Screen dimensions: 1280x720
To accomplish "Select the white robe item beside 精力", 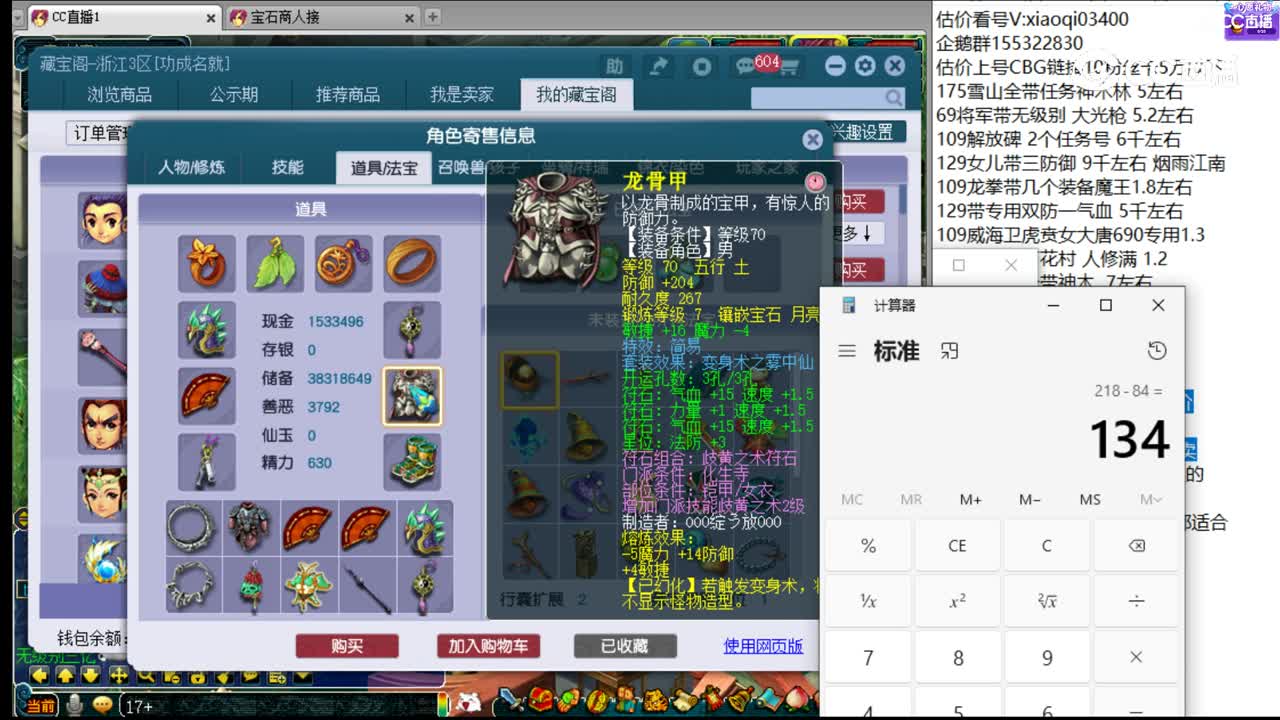I will tap(207, 462).
